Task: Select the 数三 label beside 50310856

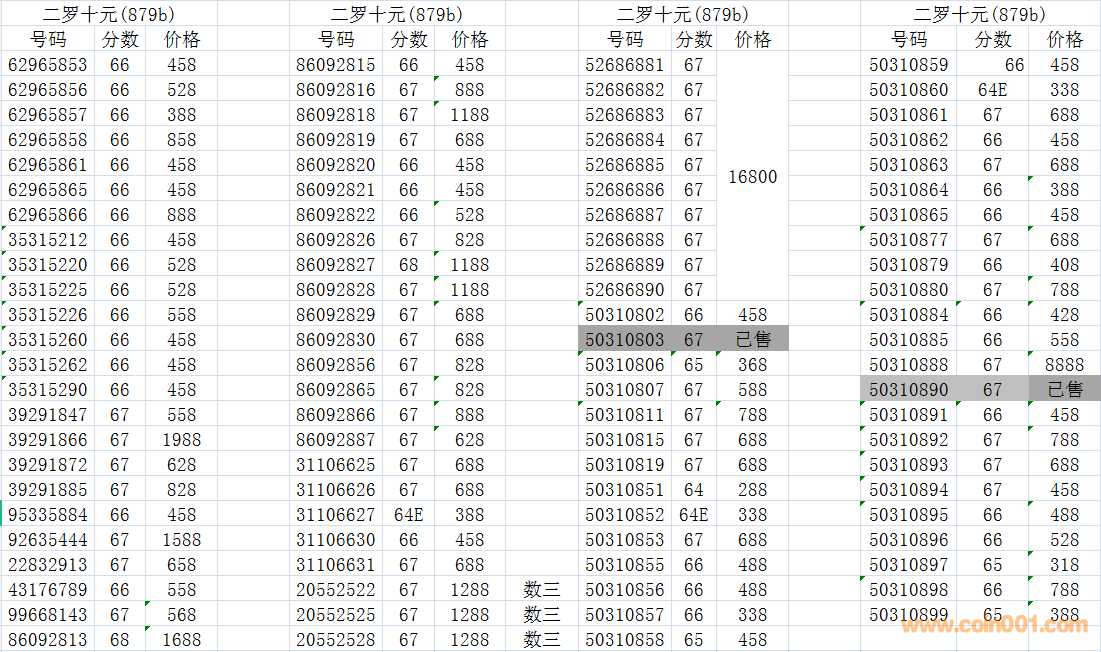Action: (542, 590)
